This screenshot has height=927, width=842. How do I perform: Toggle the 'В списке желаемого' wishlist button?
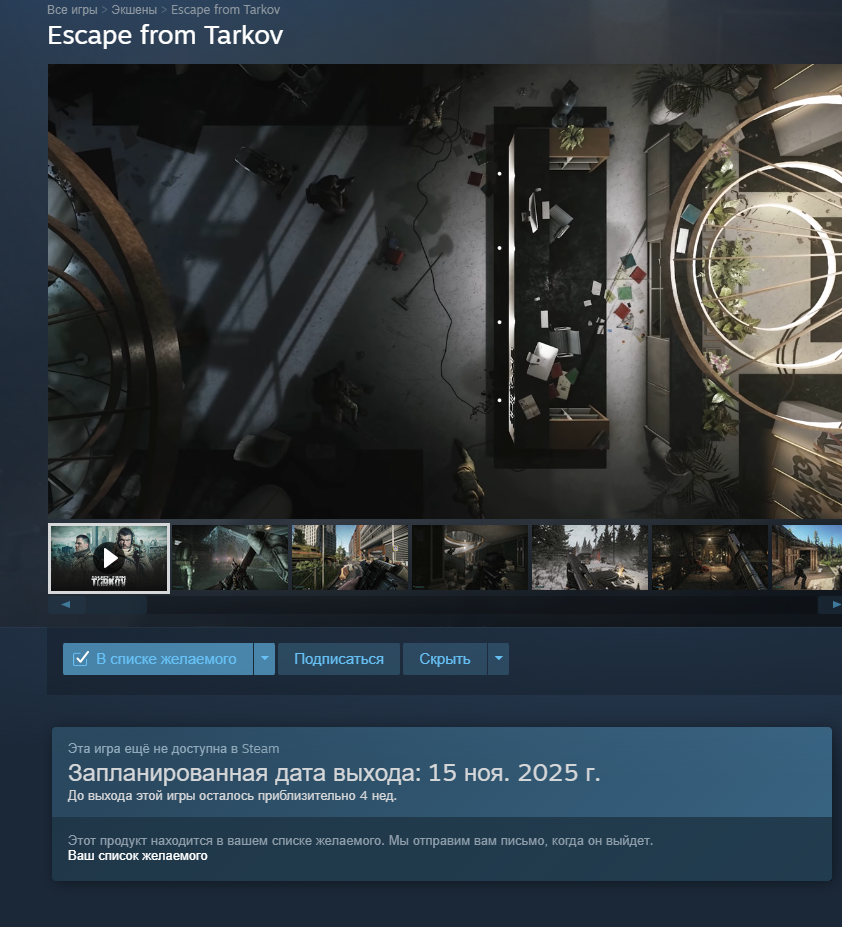[x=158, y=659]
